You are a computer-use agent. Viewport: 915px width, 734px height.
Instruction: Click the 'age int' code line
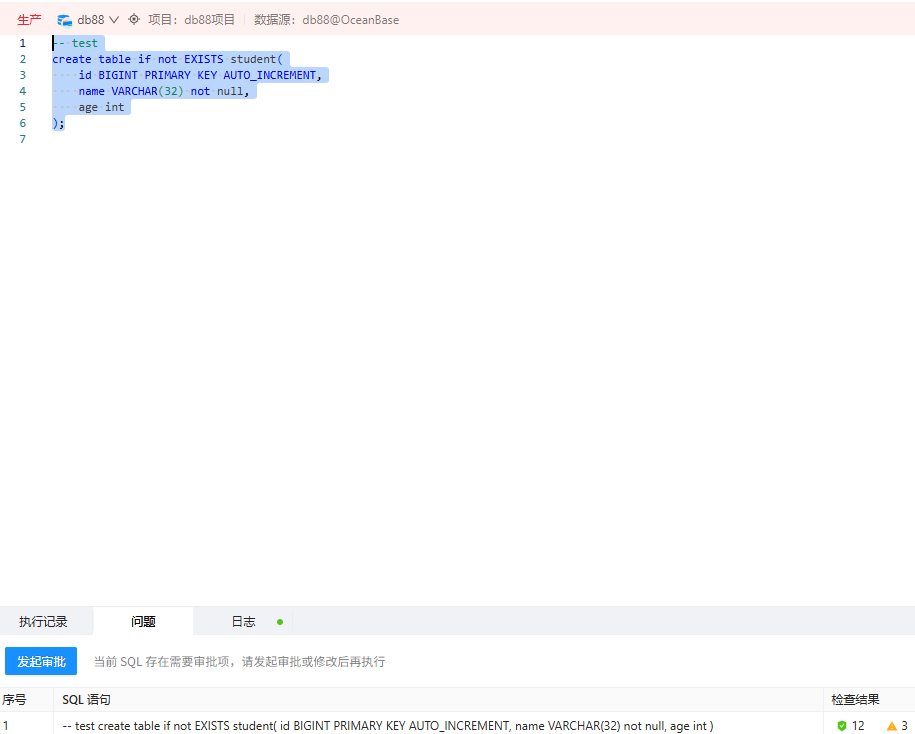[x=101, y=107]
